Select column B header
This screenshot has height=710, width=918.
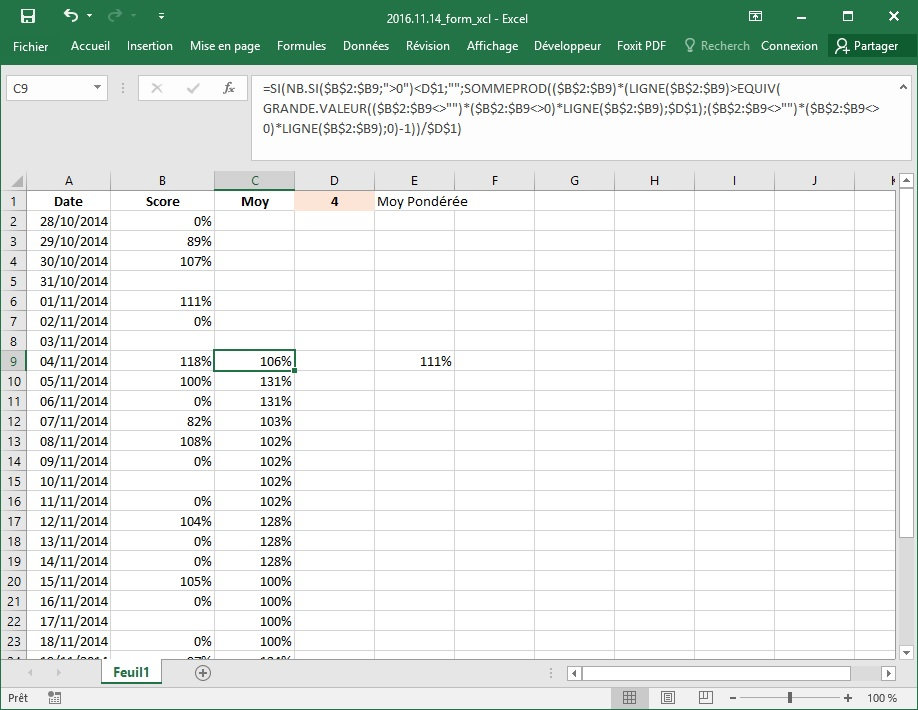162,181
